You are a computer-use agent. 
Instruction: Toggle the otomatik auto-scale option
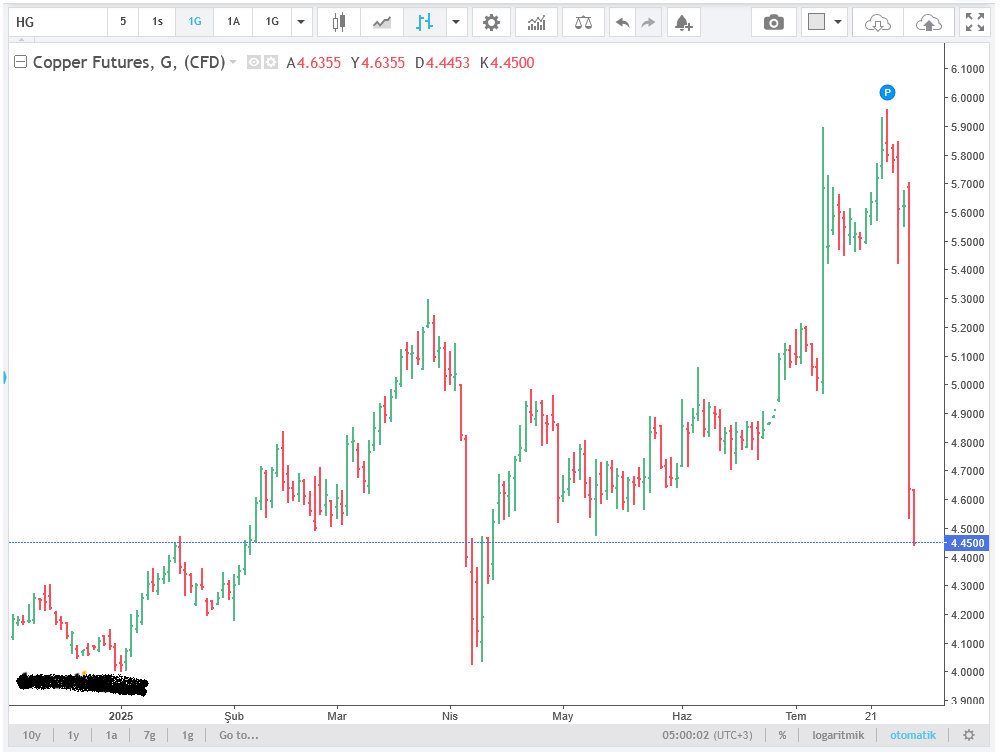click(913, 735)
